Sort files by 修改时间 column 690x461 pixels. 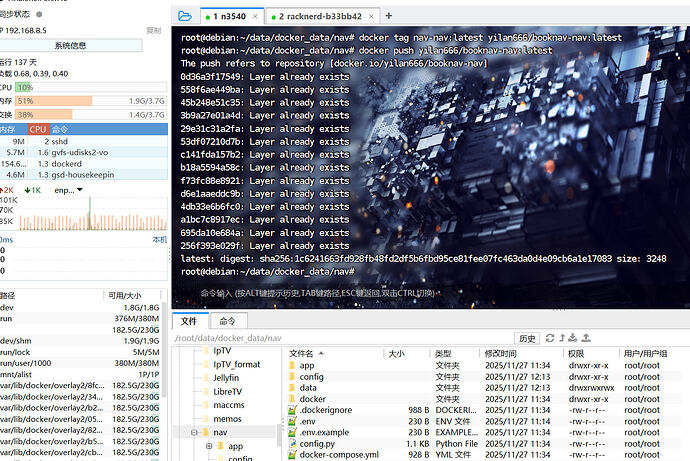coord(521,353)
